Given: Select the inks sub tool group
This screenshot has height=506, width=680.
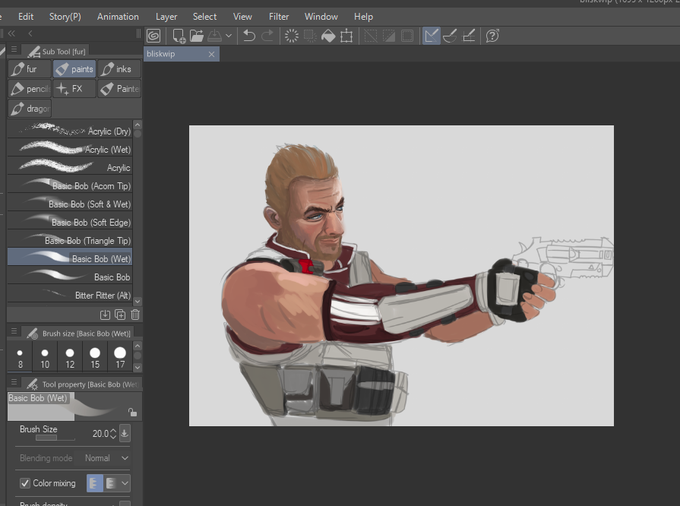Looking at the screenshot, I should coord(119,69).
